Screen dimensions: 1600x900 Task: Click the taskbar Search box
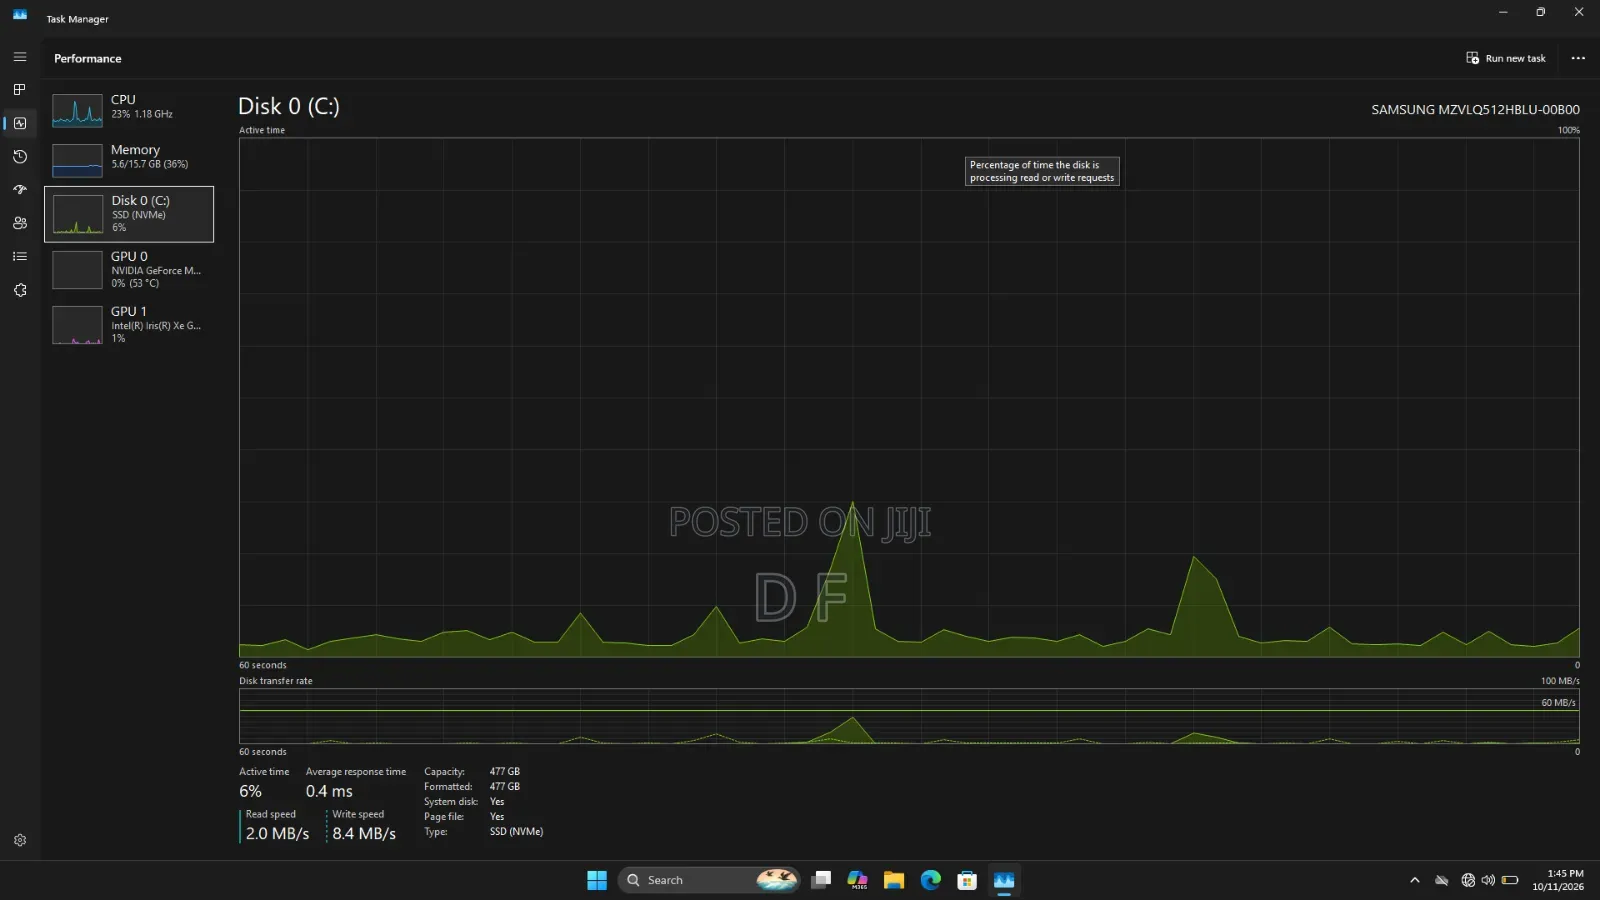pyautogui.click(x=709, y=880)
